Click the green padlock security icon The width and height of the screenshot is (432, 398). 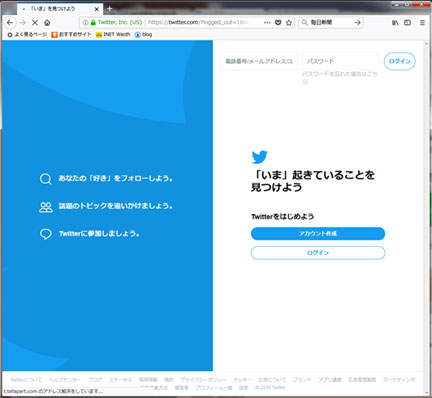tap(93, 22)
